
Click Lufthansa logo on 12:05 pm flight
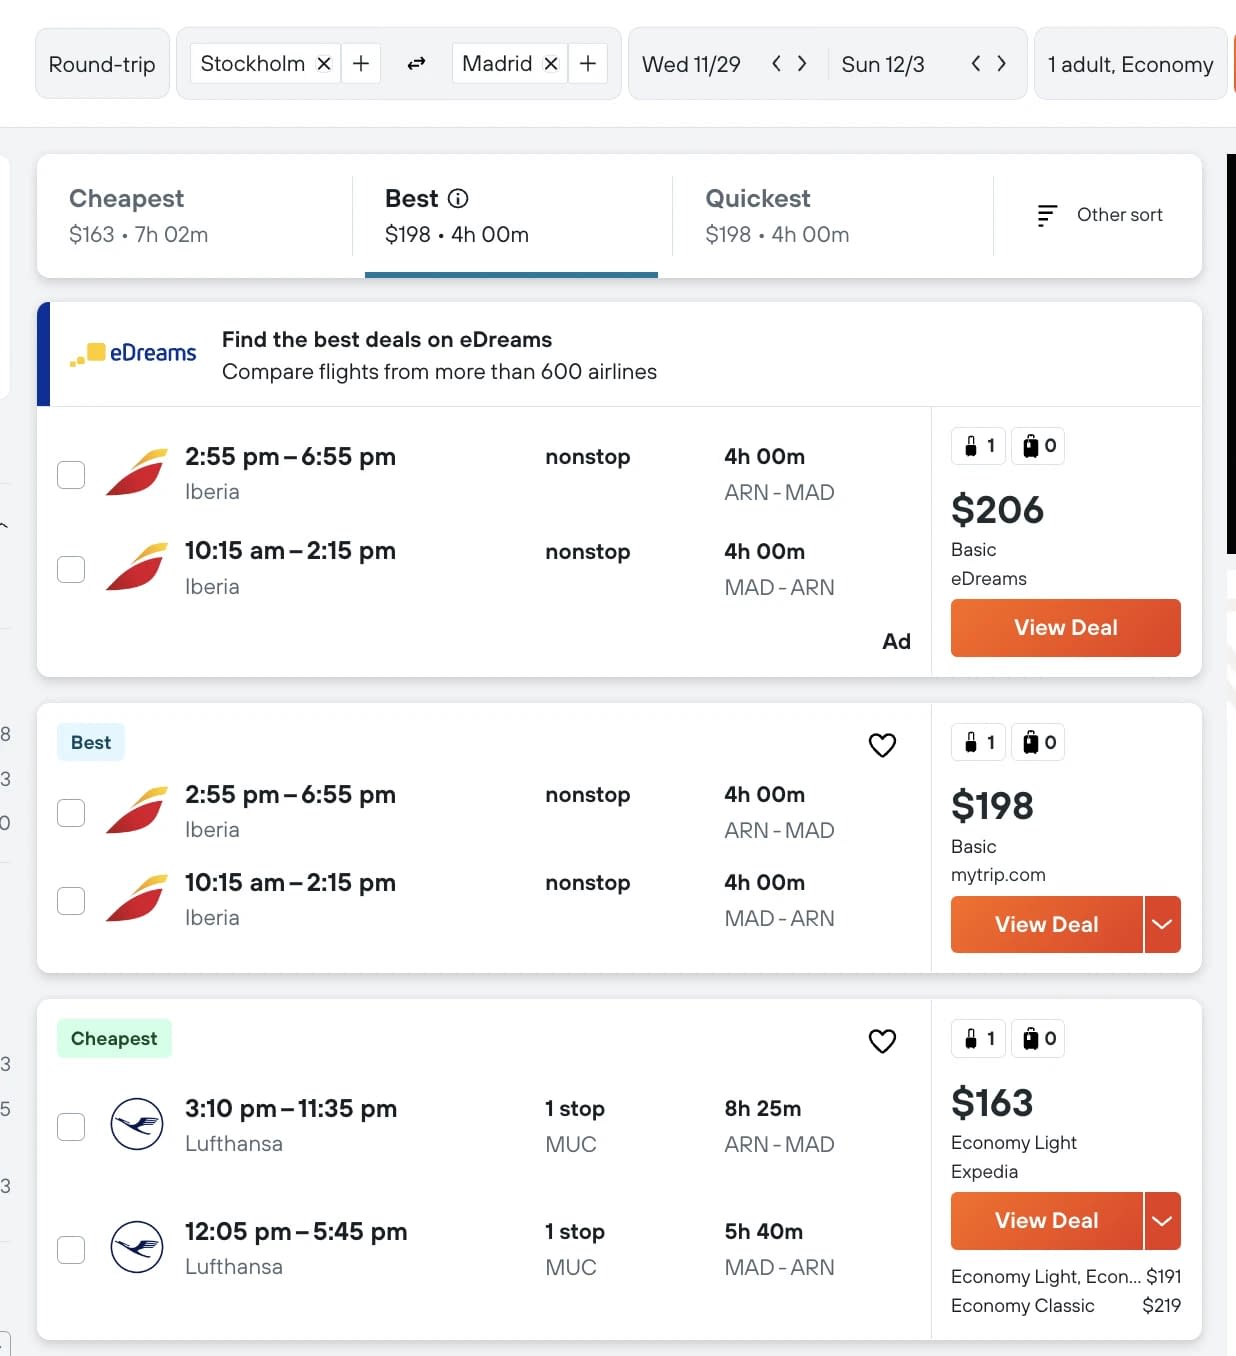137,1247
